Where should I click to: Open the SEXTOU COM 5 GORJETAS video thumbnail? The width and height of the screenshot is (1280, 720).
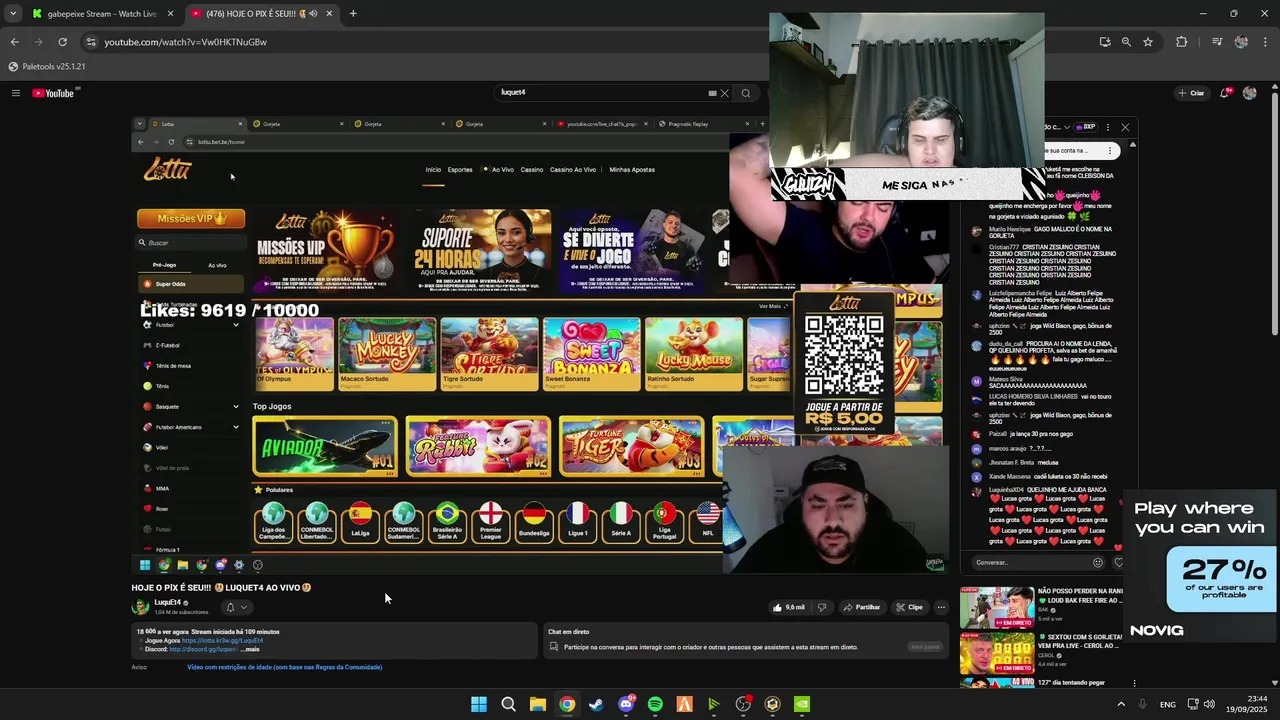pyautogui.click(x=997, y=652)
